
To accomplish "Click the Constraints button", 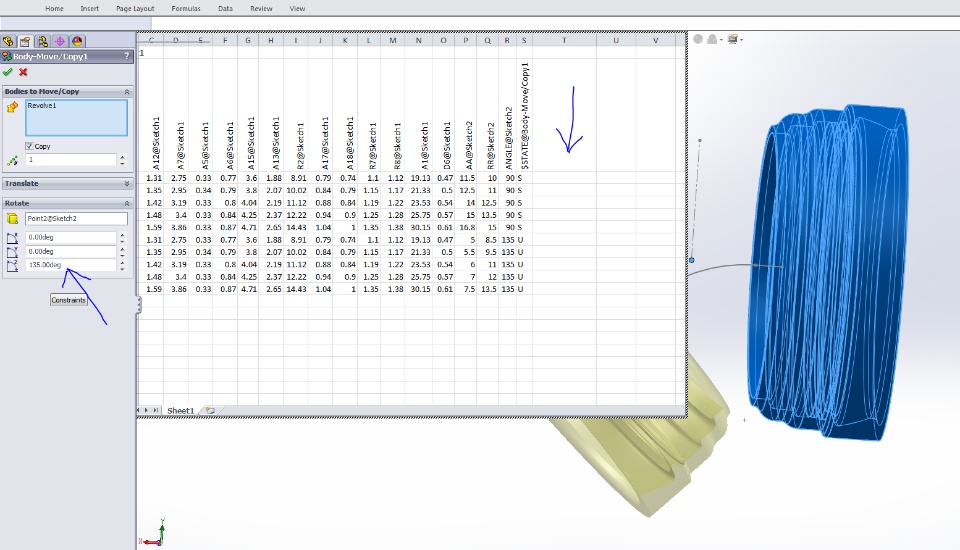I will coord(69,300).
